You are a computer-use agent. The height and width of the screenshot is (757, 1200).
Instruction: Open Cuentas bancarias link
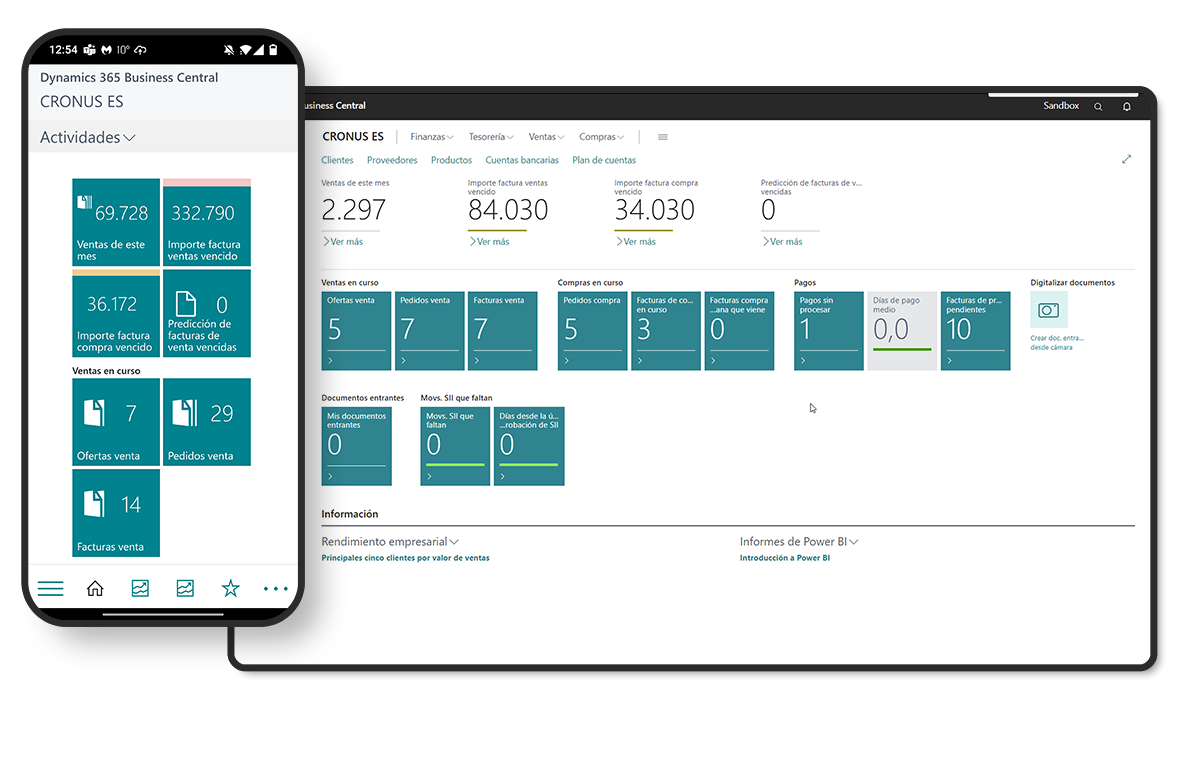click(522, 160)
